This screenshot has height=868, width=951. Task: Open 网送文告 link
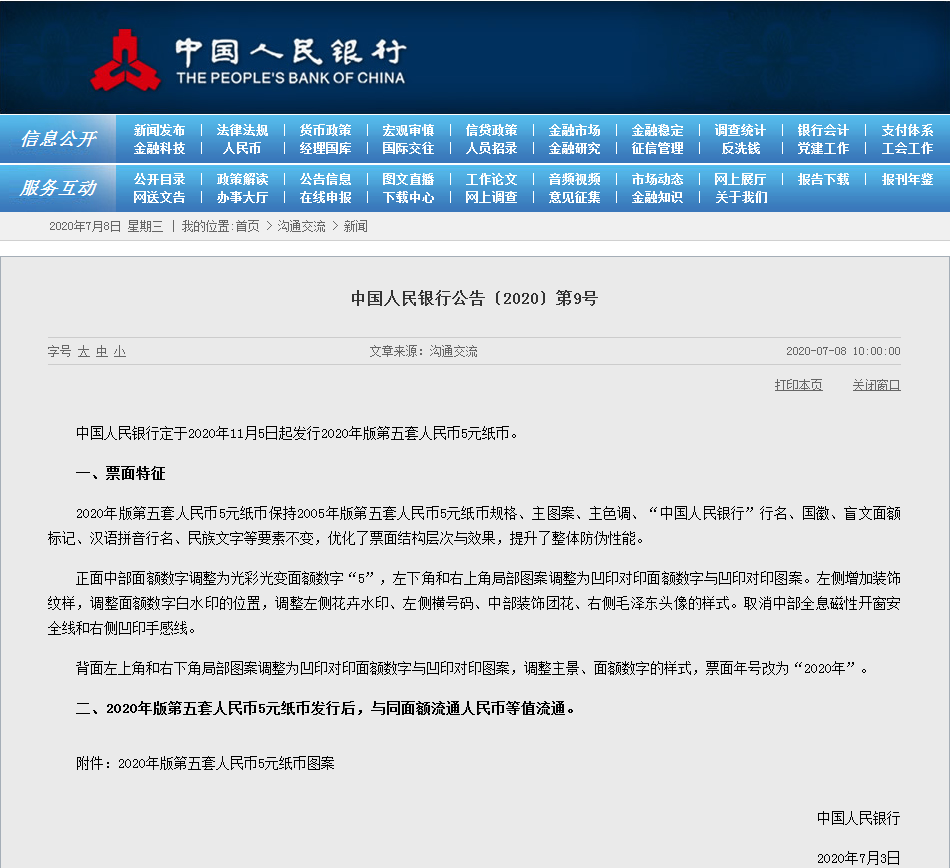160,198
